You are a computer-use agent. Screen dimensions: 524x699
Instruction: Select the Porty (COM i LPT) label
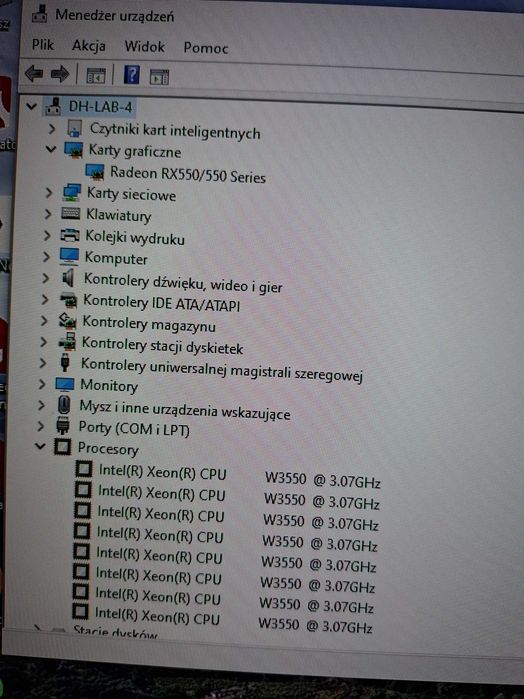(134, 428)
